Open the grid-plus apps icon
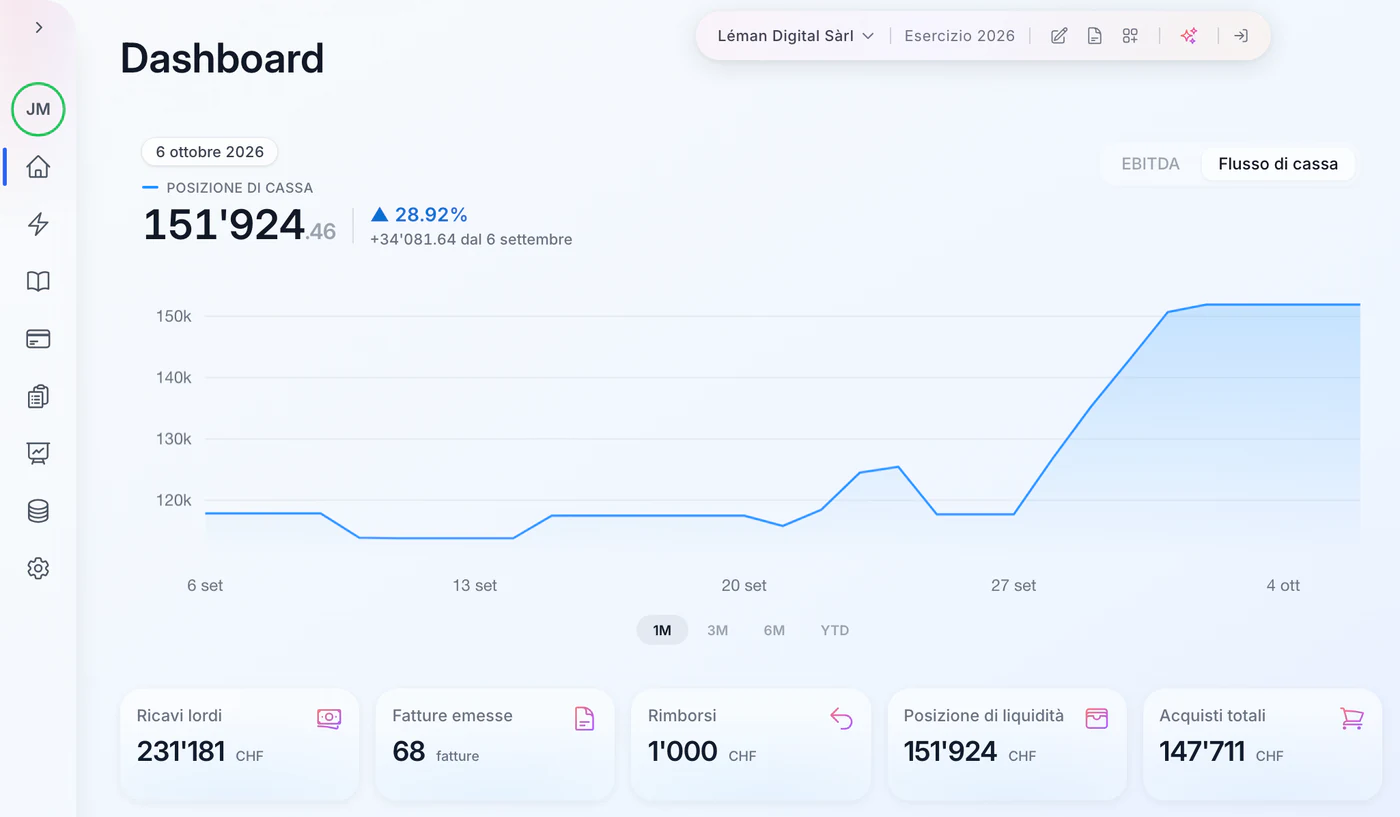Screen dimensions: 1400x817 click(1130, 36)
